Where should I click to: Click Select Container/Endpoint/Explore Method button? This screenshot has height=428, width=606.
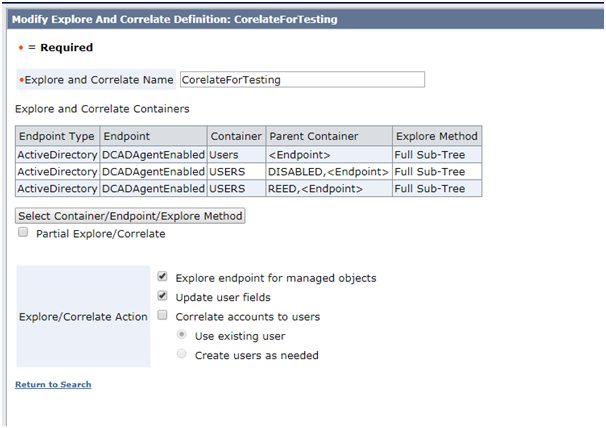click(x=130, y=216)
